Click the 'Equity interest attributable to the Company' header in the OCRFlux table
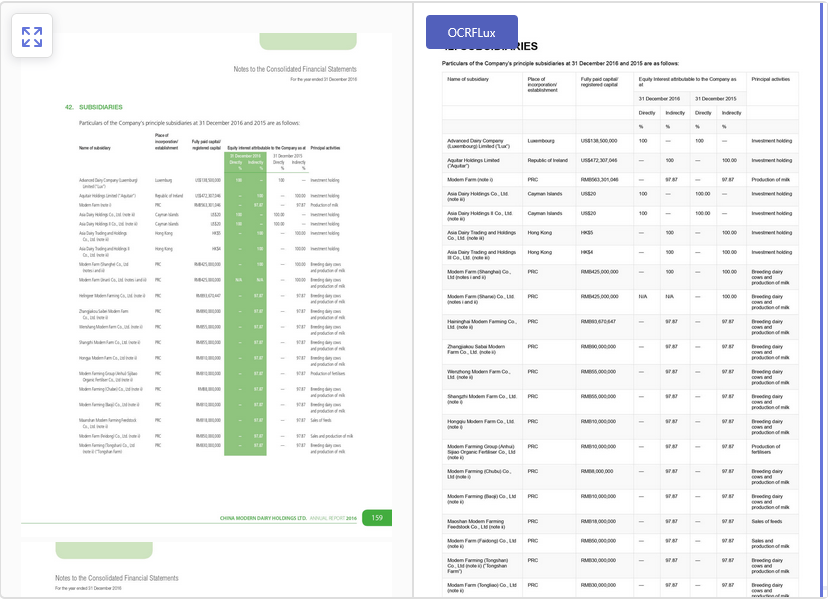The height and width of the screenshot is (601, 828). pyautogui.click(x=688, y=82)
